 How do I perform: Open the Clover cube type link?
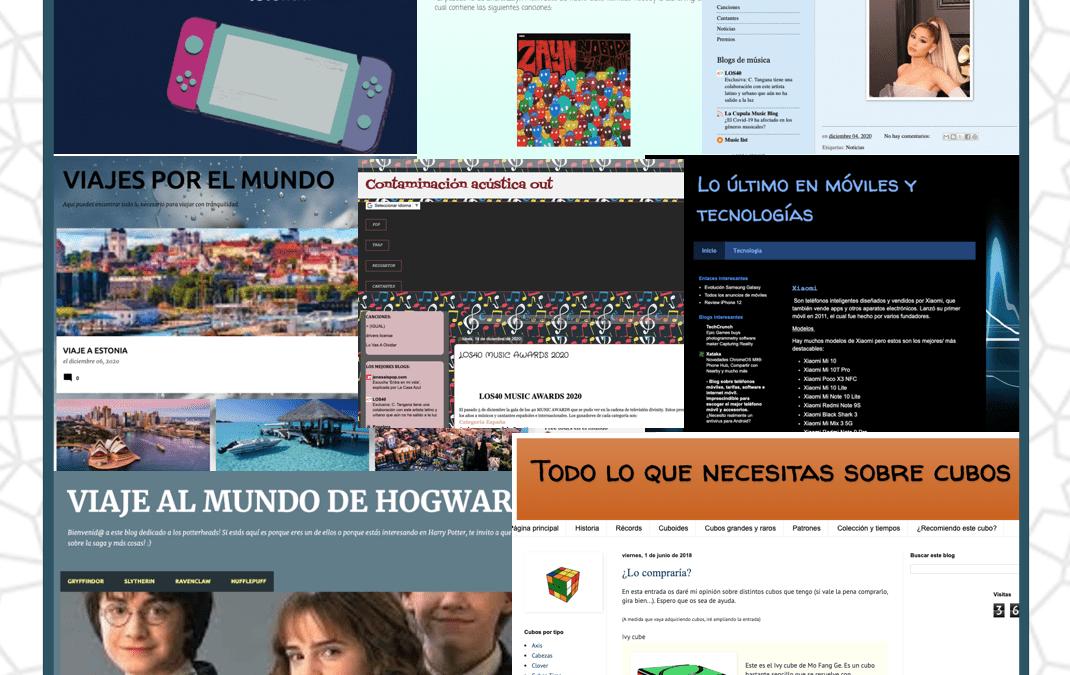540,666
